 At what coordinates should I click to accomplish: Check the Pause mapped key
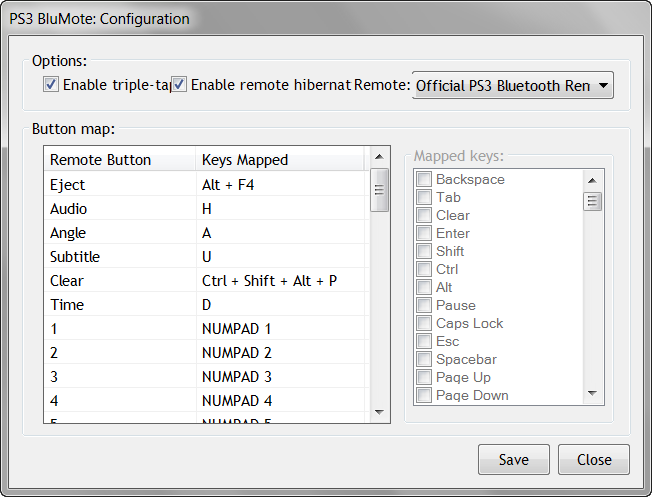(424, 305)
